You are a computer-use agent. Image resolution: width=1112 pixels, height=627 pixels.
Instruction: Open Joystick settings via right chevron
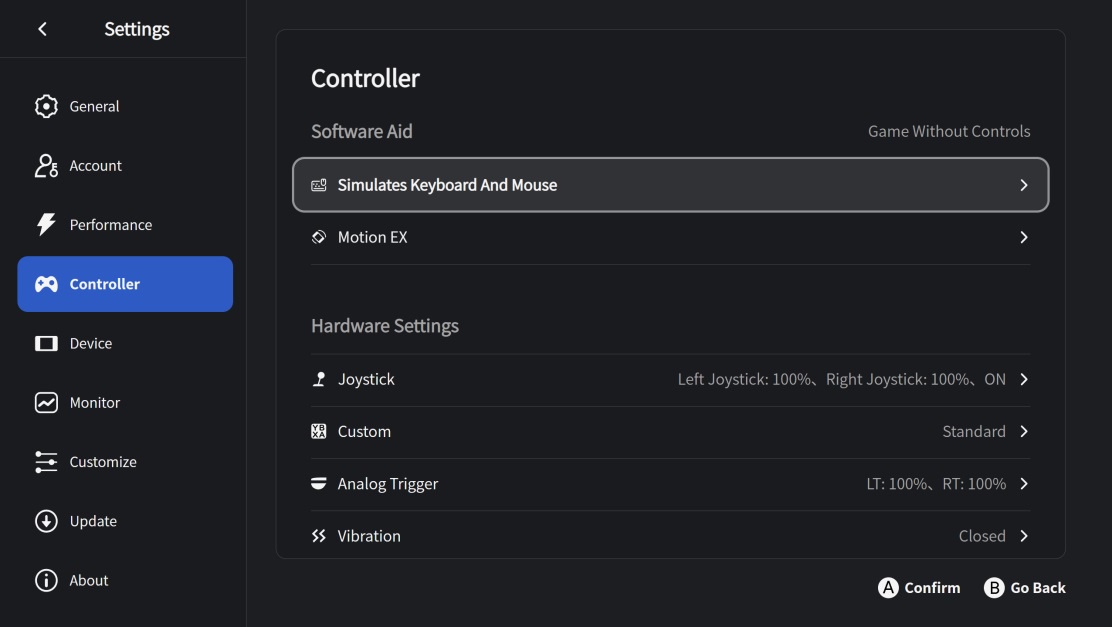click(1023, 380)
